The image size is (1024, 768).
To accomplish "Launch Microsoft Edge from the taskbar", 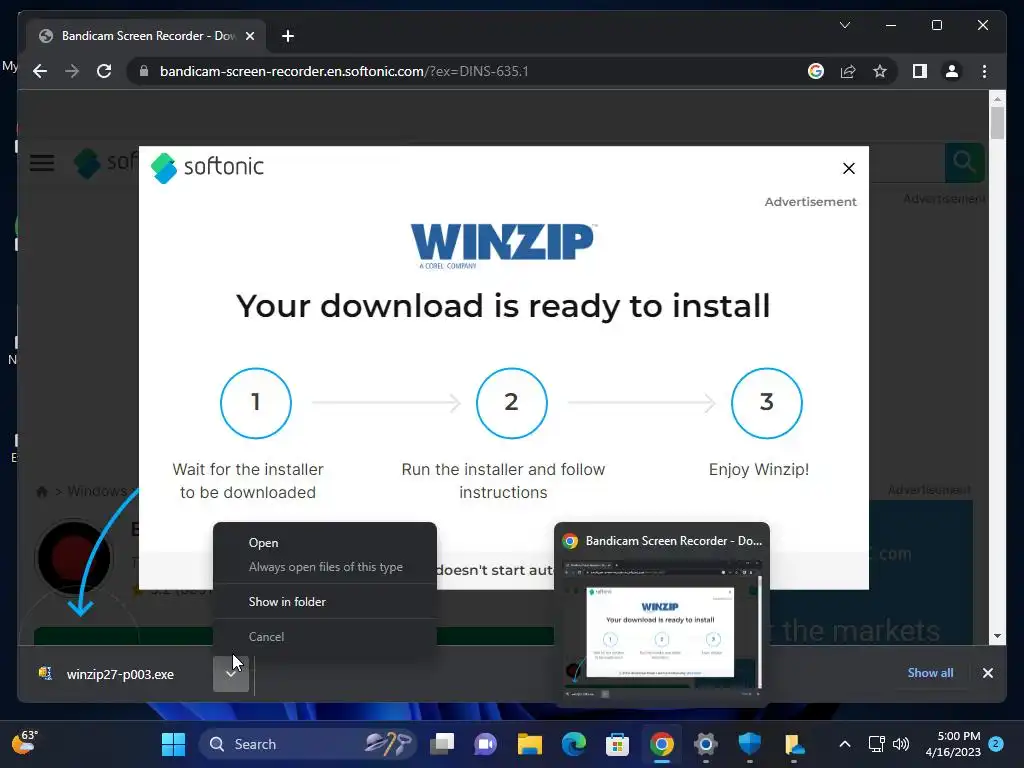I will pyautogui.click(x=573, y=744).
